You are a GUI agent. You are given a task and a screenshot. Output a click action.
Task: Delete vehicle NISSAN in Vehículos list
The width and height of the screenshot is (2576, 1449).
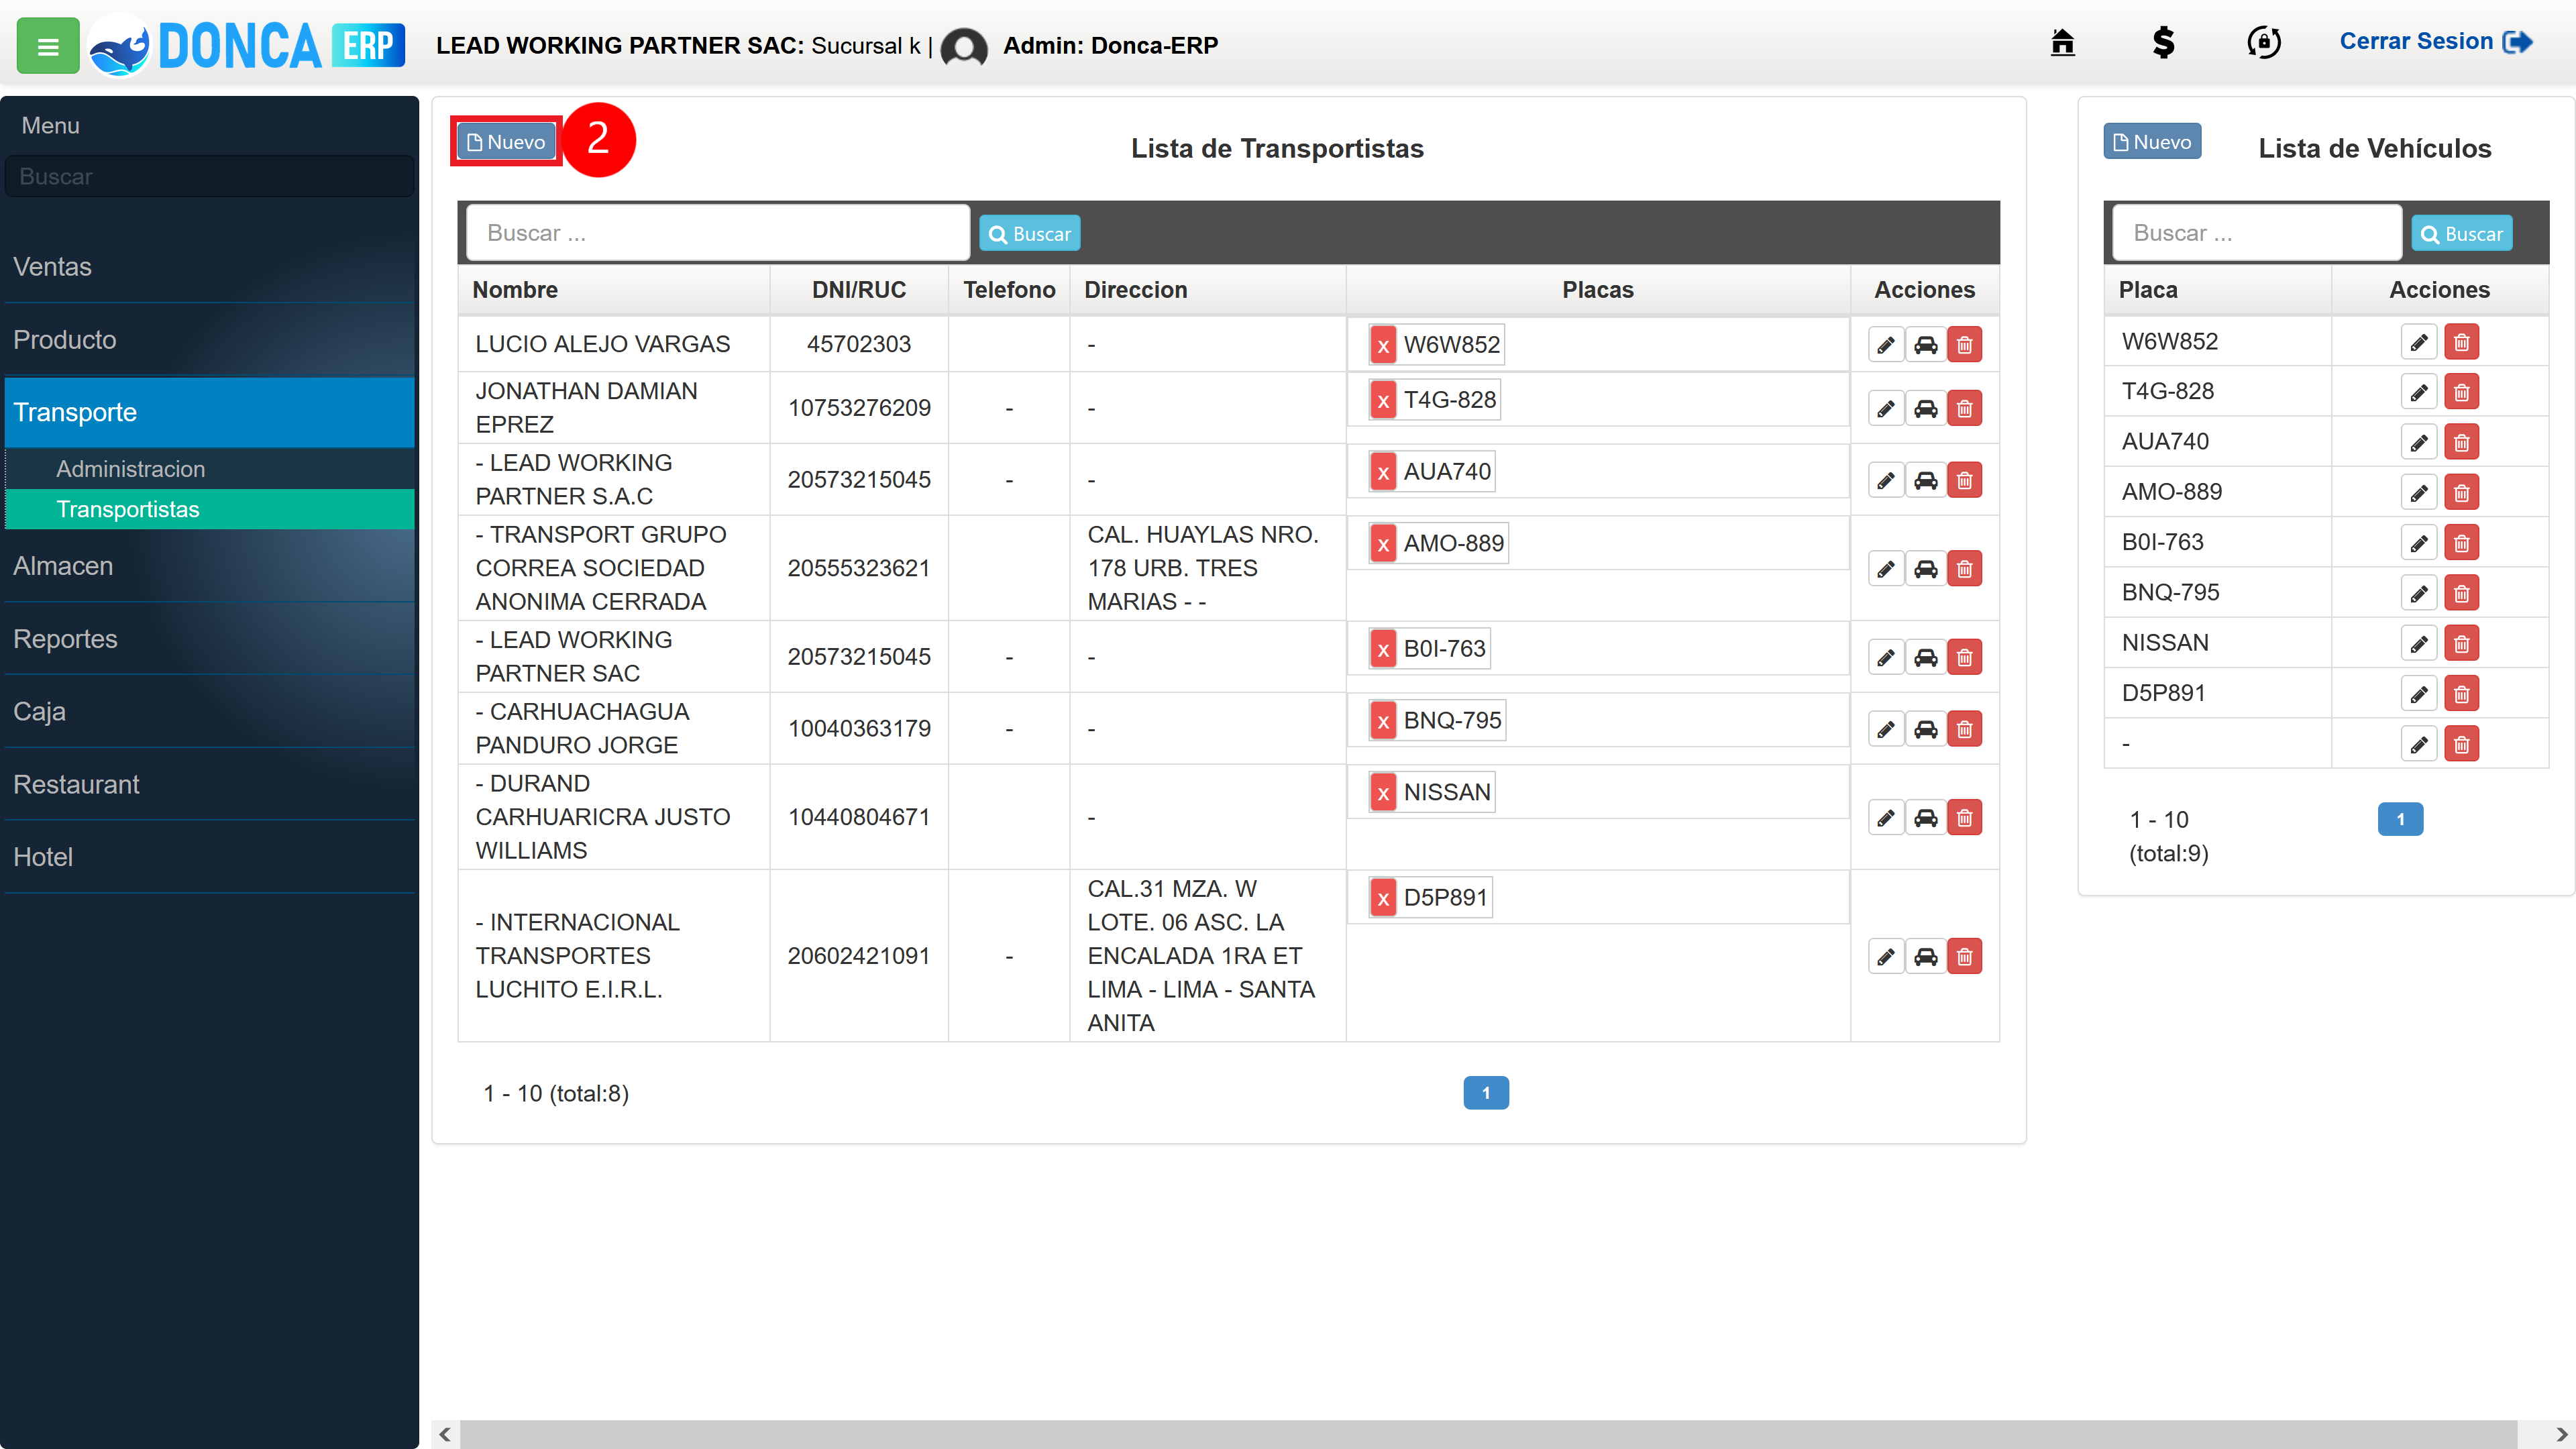pyautogui.click(x=2462, y=643)
